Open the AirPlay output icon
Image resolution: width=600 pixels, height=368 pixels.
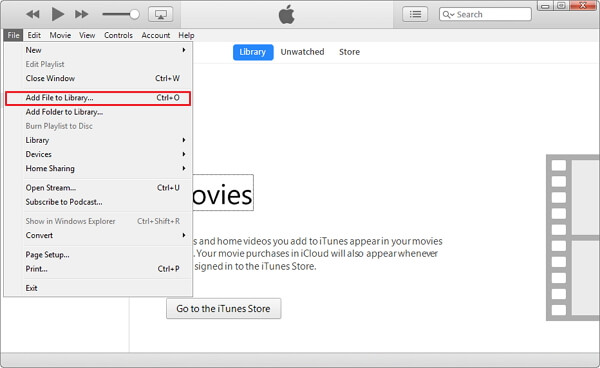(x=160, y=15)
